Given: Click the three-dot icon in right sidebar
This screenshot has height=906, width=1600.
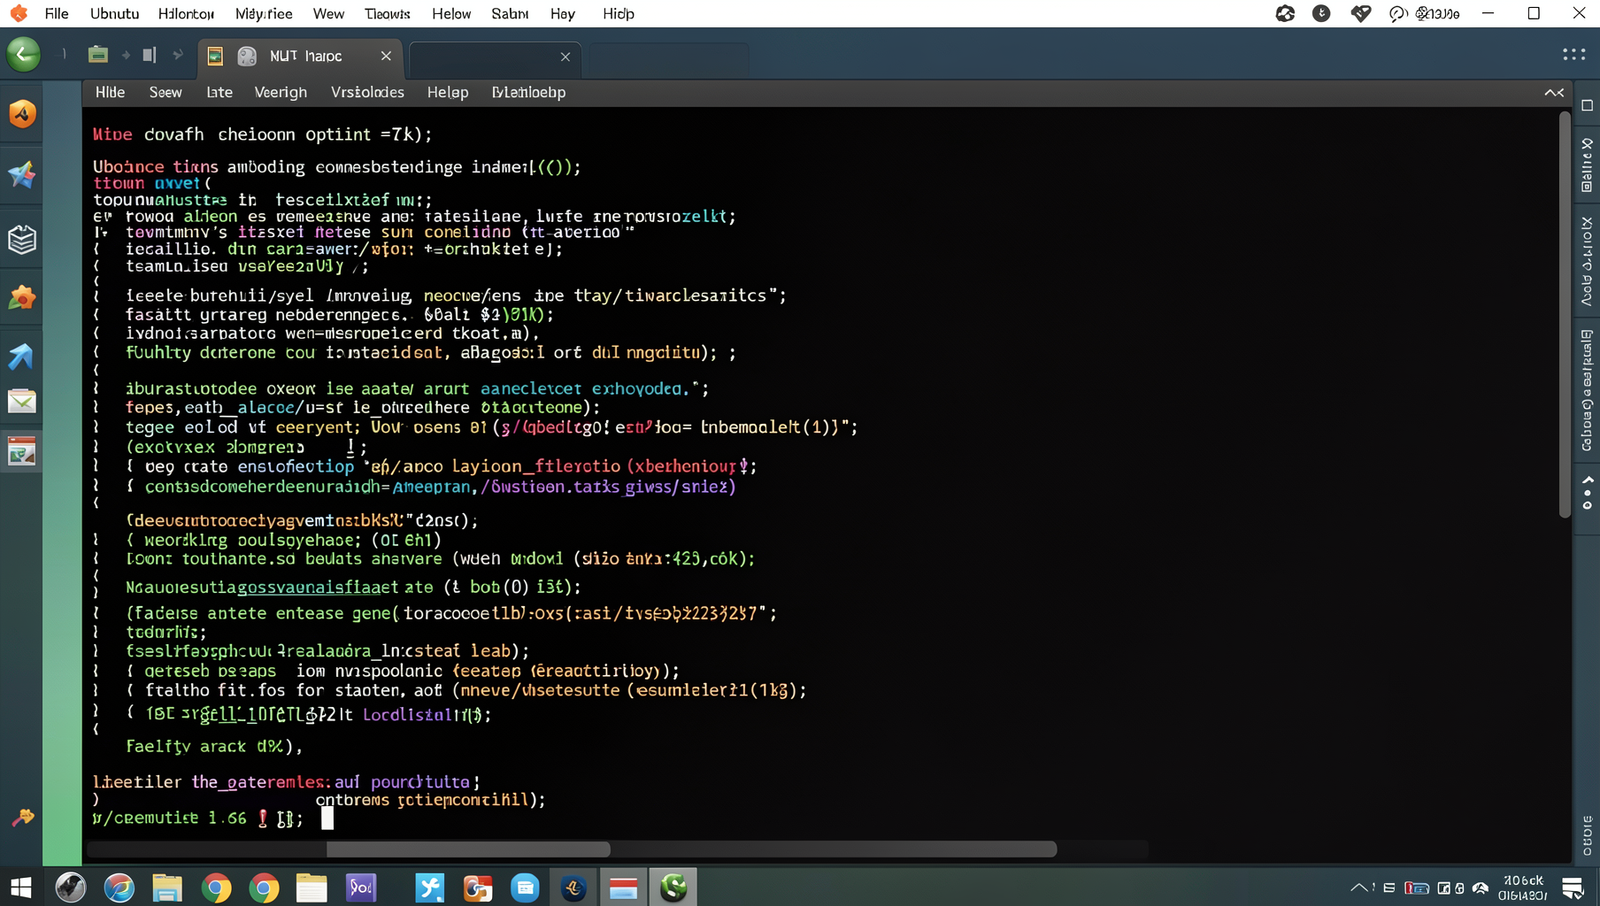Looking at the screenshot, I should pos(1587,493).
